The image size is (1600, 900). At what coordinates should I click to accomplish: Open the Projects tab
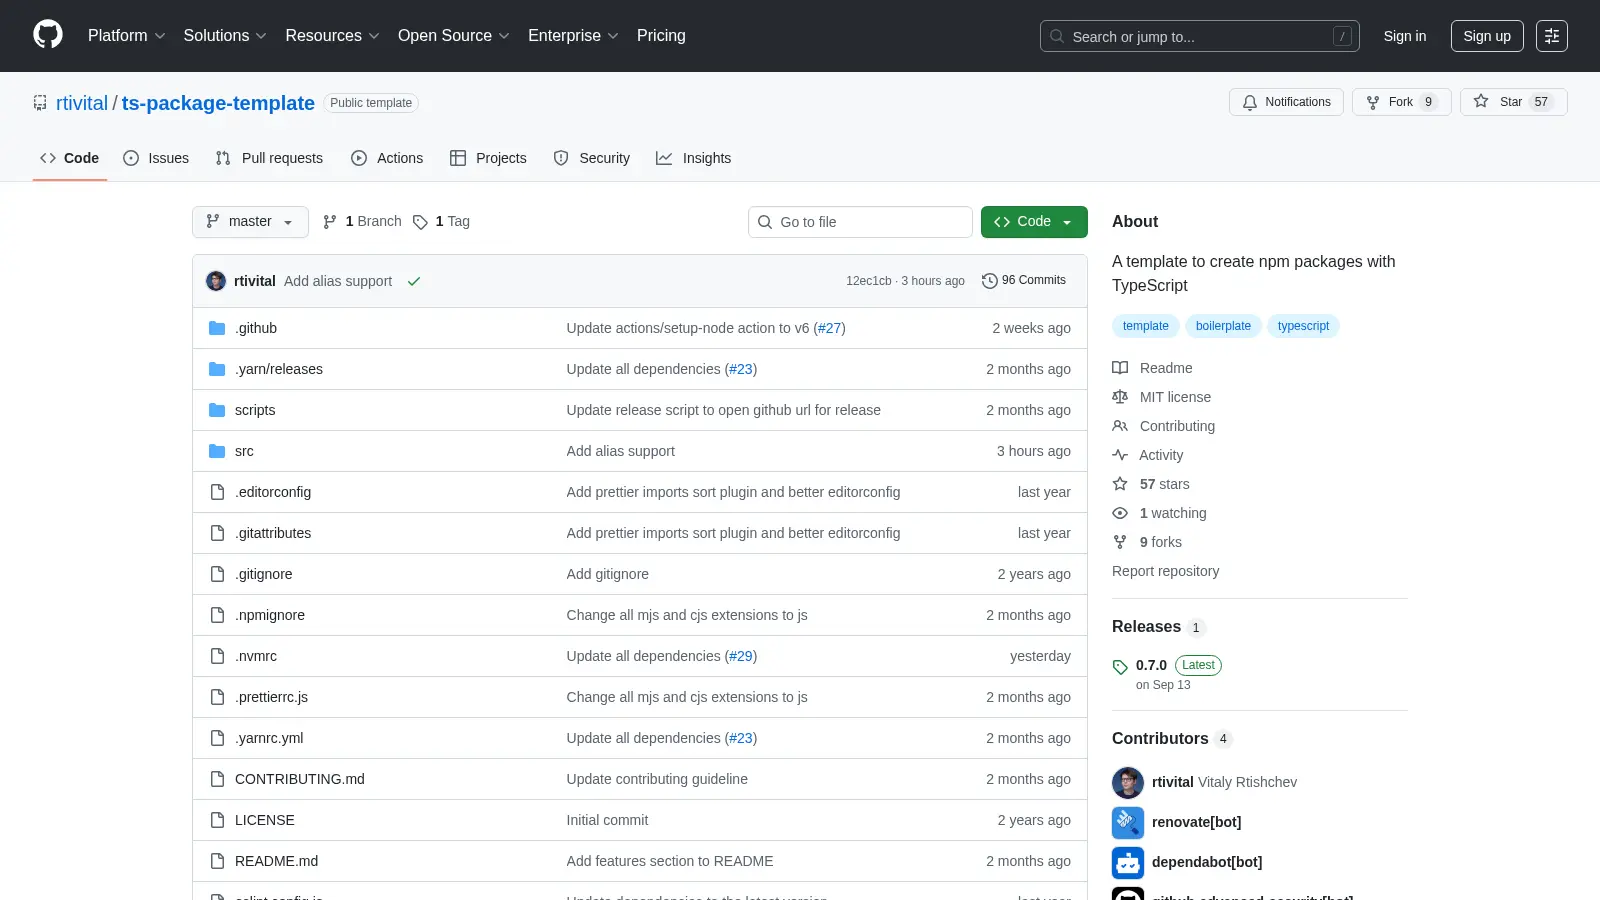(x=488, y=158)
